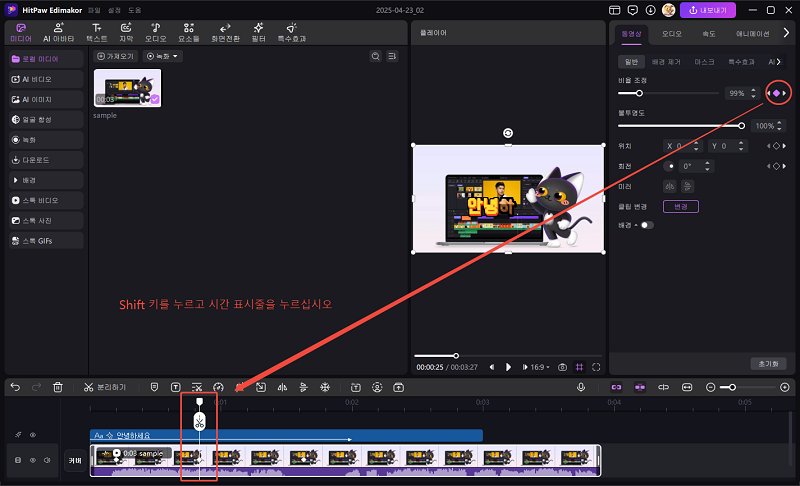800x486 pixels.
Task: Select the 배경 제거 background removal sub-tab
Action: (666, 62)
